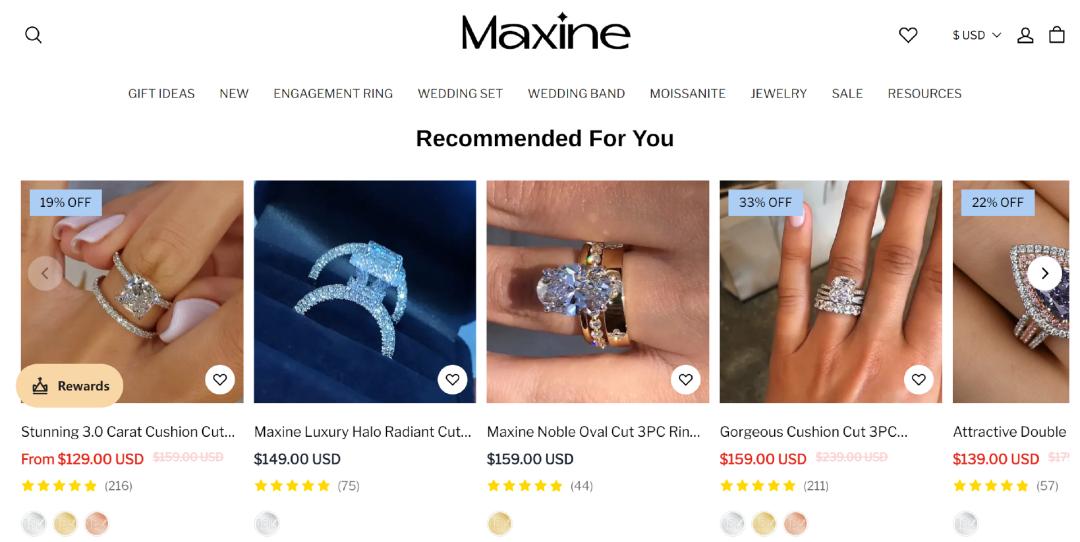Select rose gold swatch under Stunning 3.0 Carat
This screenshot has height=542, width=1080.
[x=97, y=524]
